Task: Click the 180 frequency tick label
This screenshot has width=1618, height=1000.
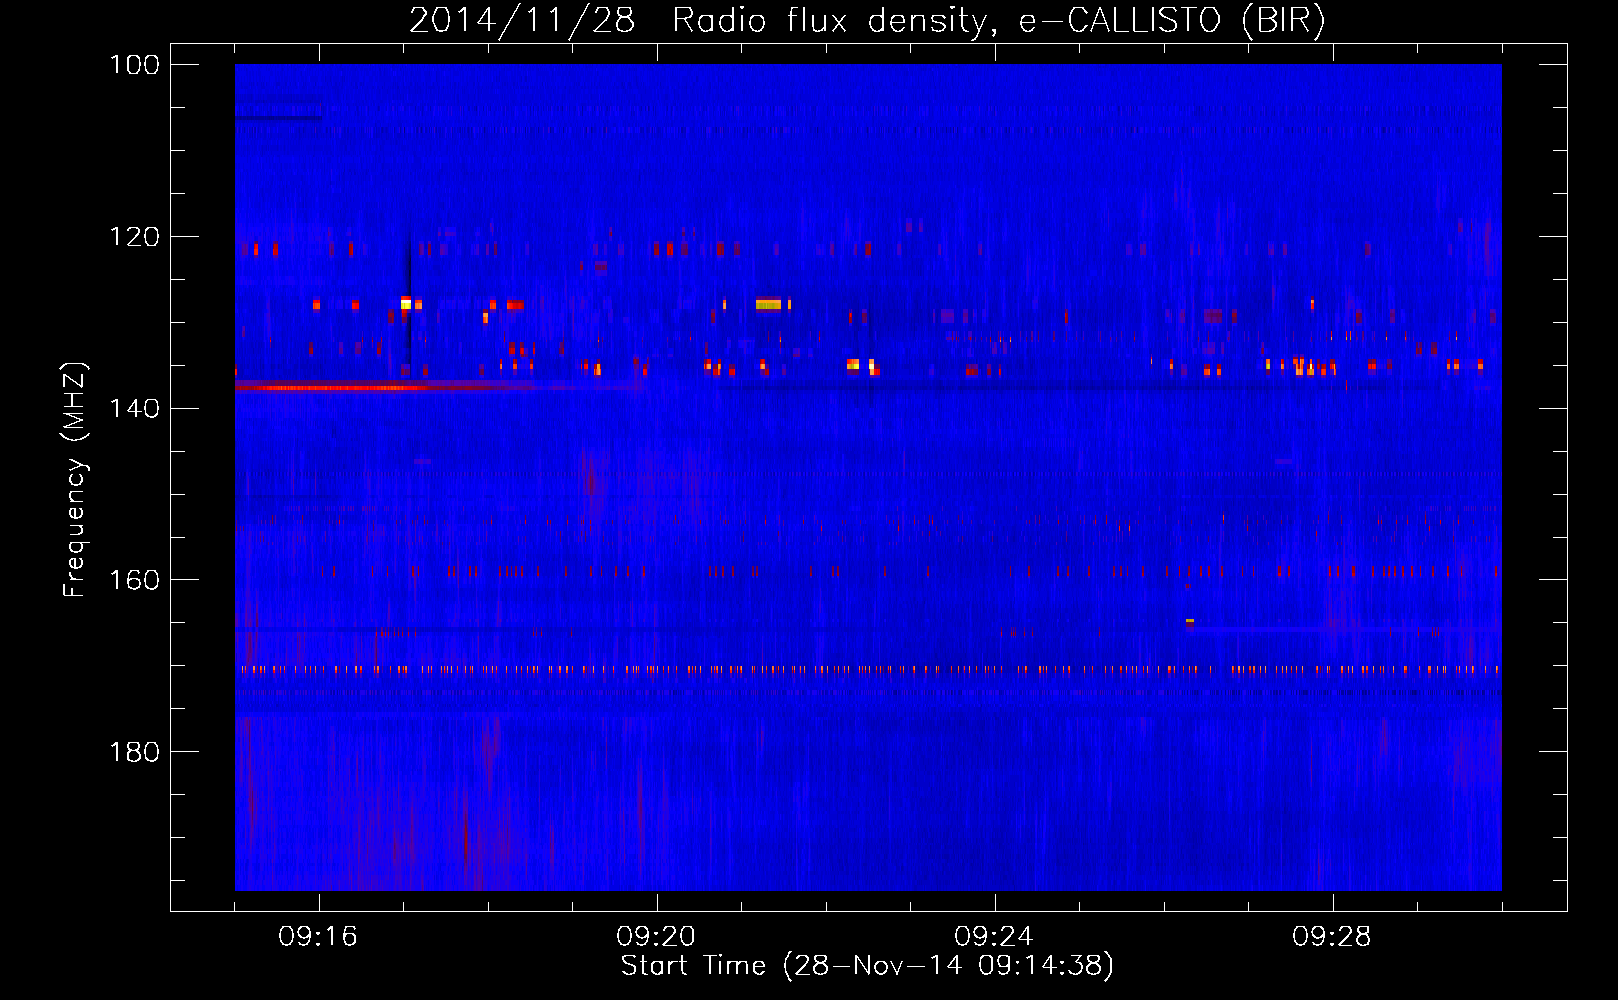Action: [135, 752]
